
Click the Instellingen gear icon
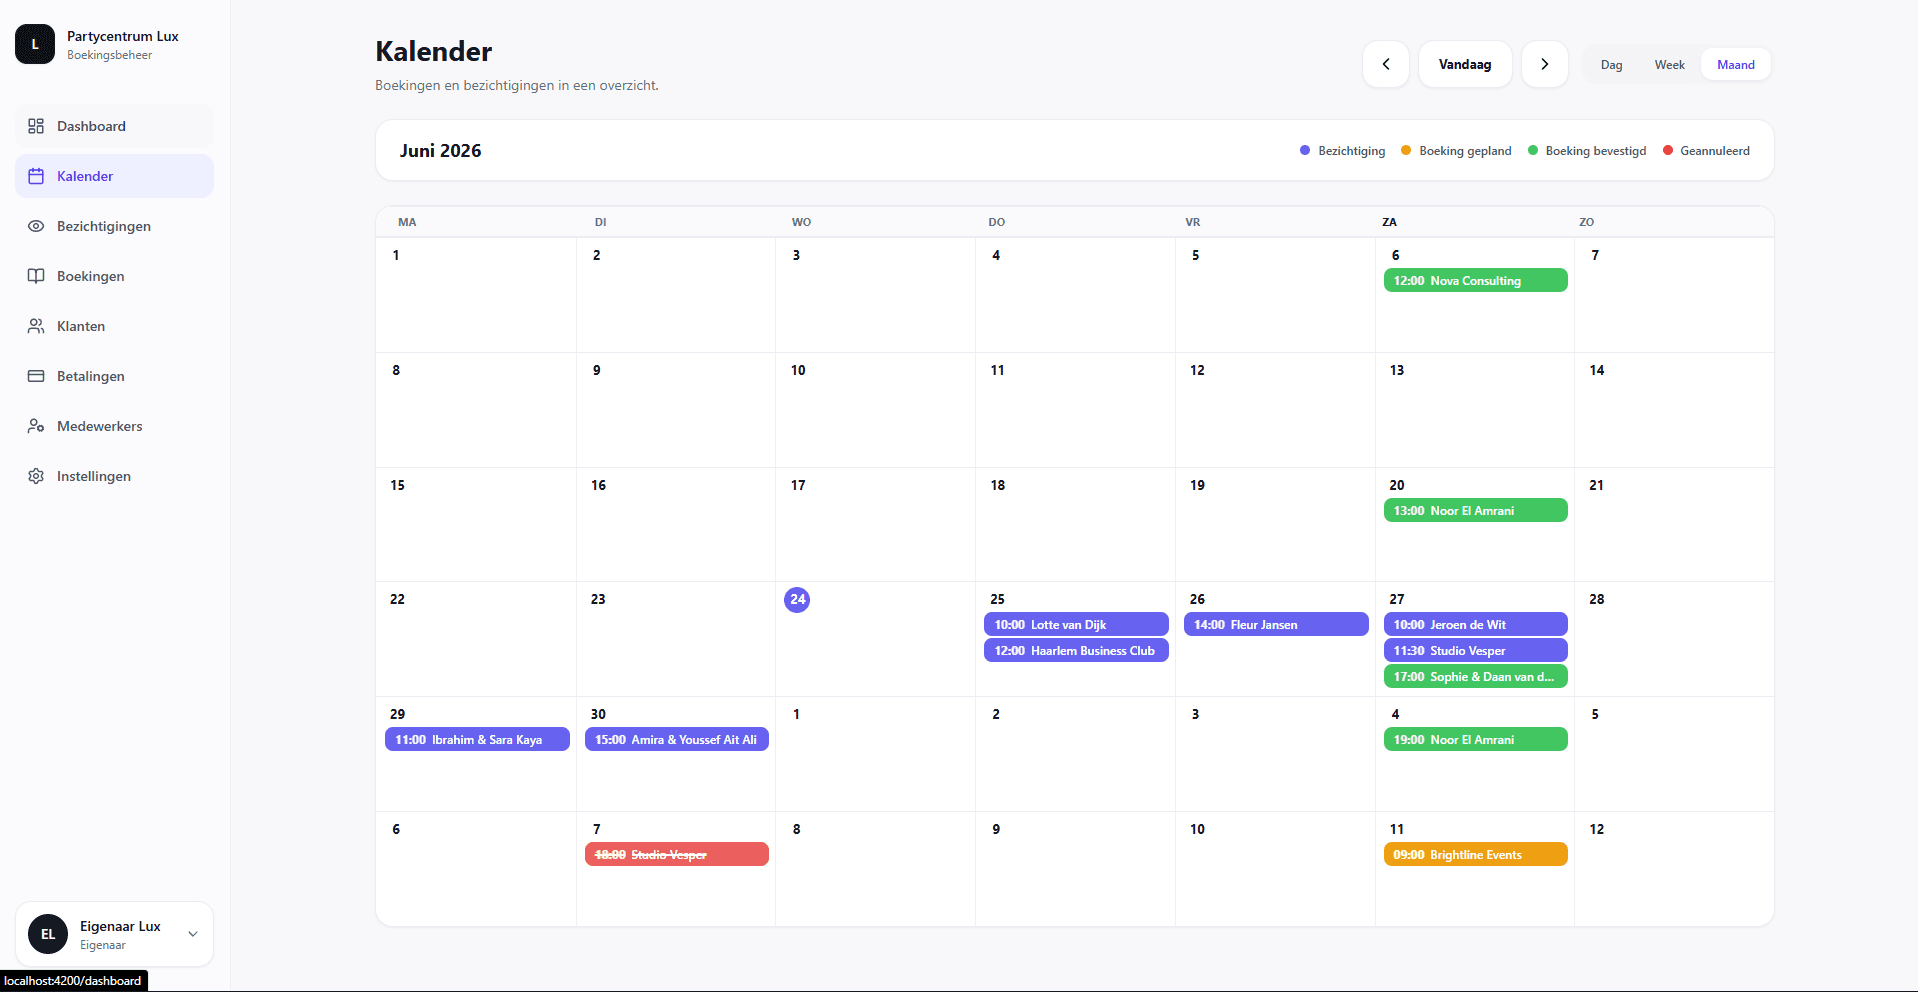click(36, 476)
